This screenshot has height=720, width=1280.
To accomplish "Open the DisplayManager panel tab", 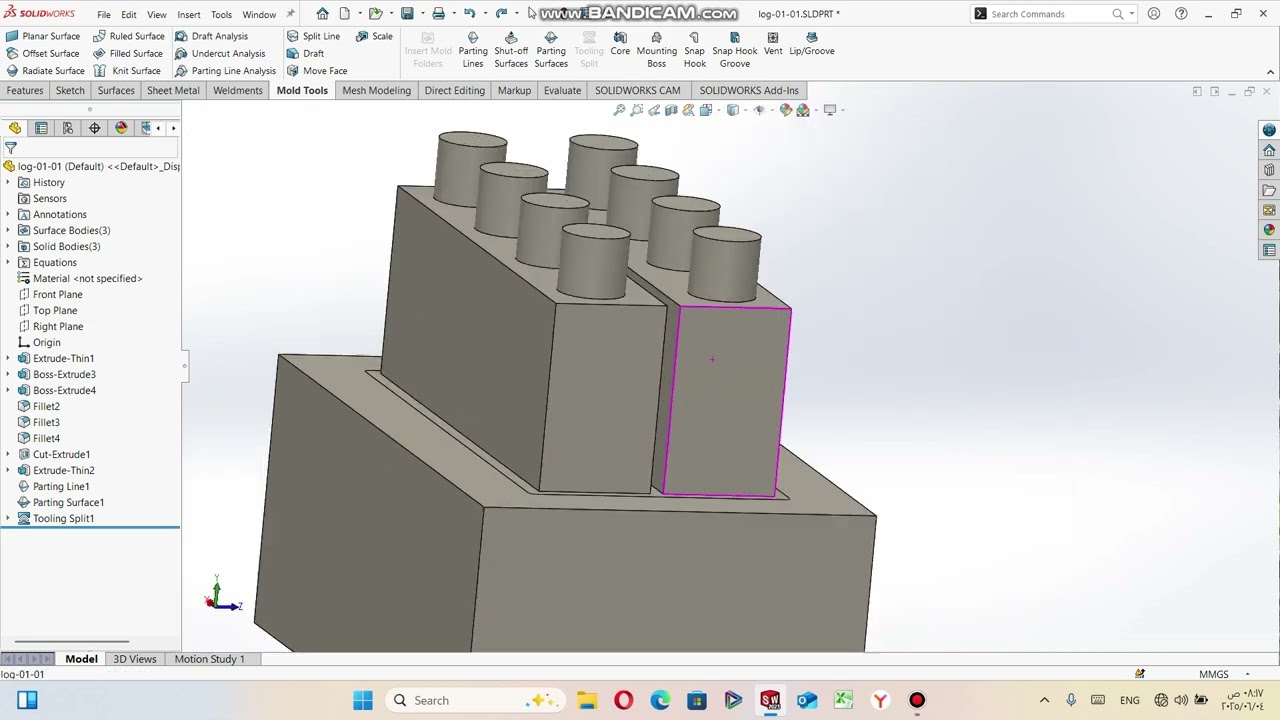I will (x=121, y=128).
